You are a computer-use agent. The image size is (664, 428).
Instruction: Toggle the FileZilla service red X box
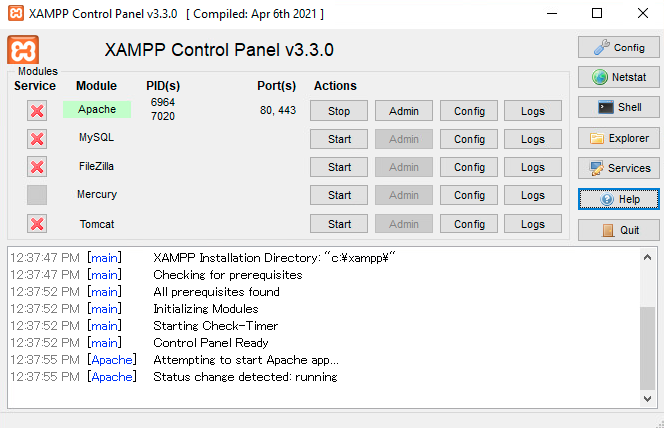pos(37,167)
